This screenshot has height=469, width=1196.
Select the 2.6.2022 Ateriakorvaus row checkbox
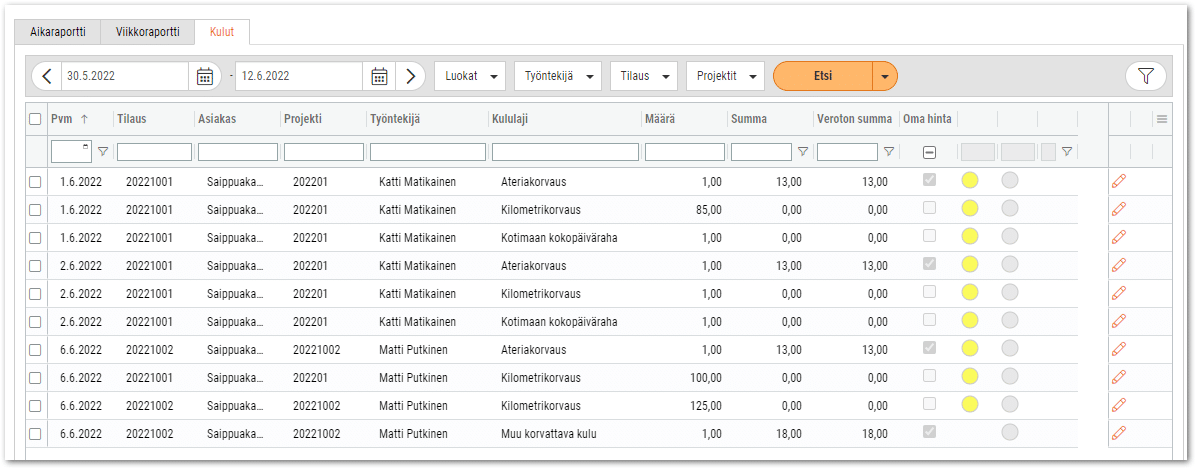point(34,265)
